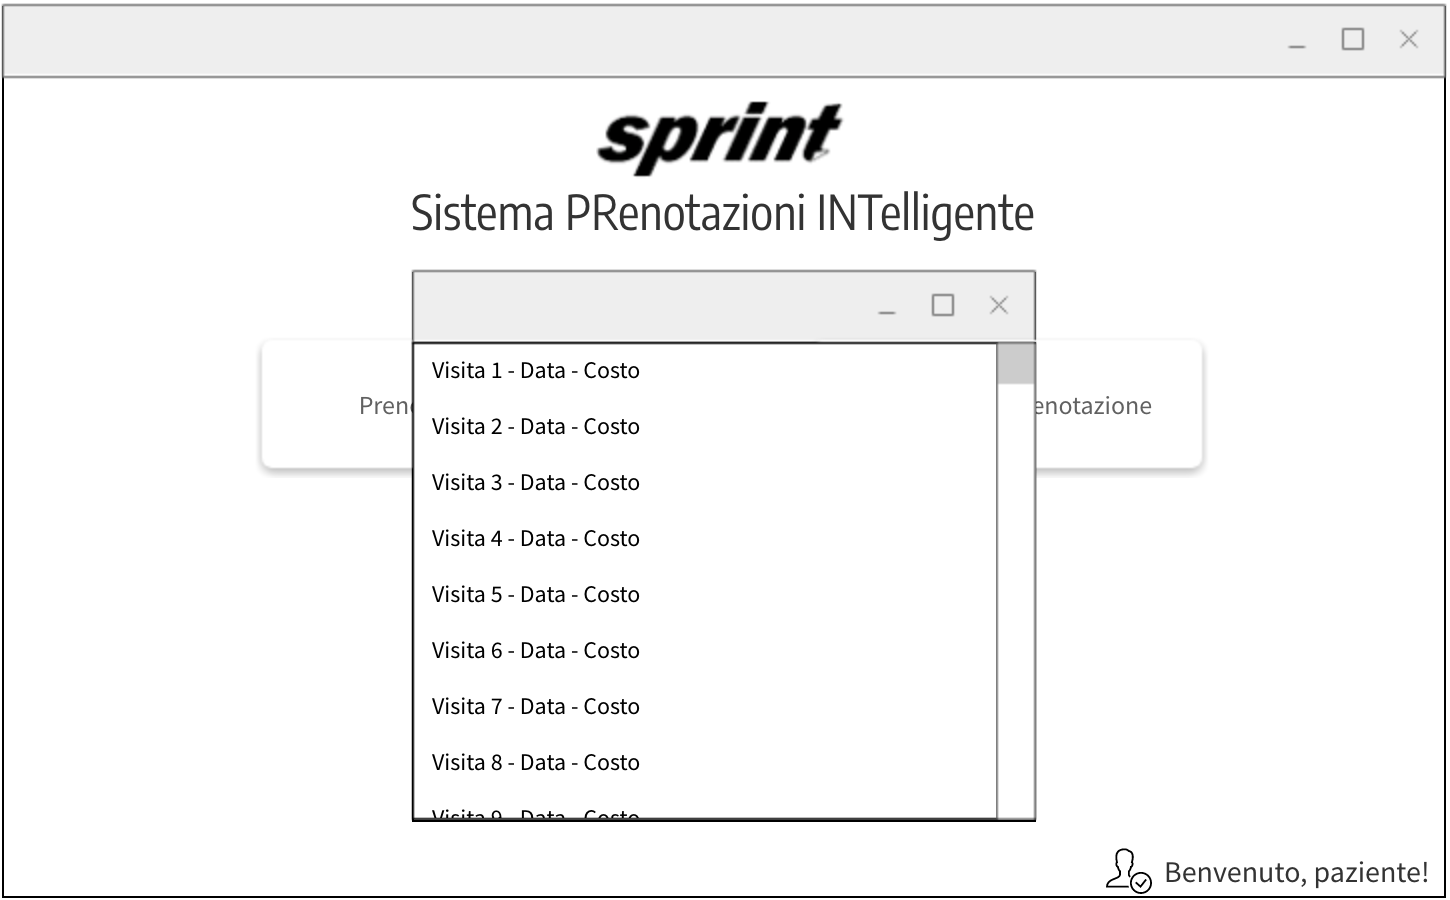Select Visita 5 - Data - Costo
The width and height of the screenshot is (1450, 900).
coord(535,595)
